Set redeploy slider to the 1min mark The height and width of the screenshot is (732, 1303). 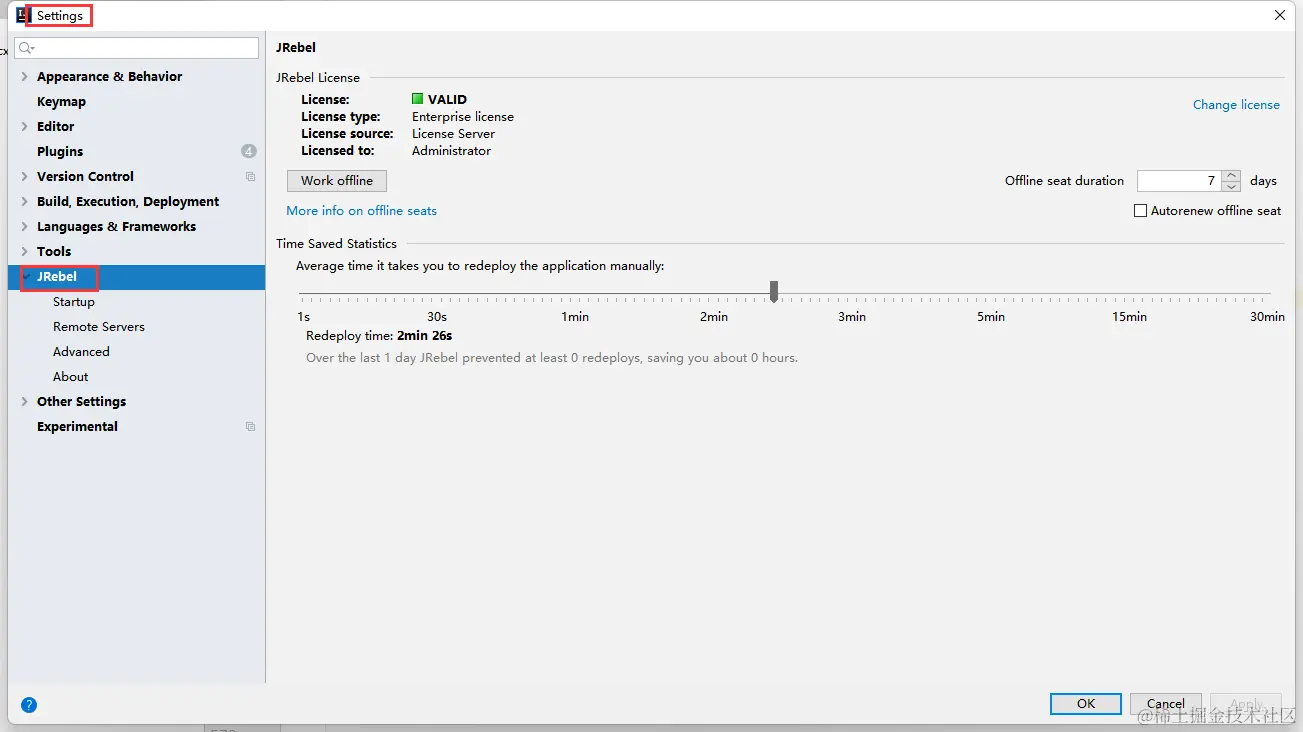[575, 294]
